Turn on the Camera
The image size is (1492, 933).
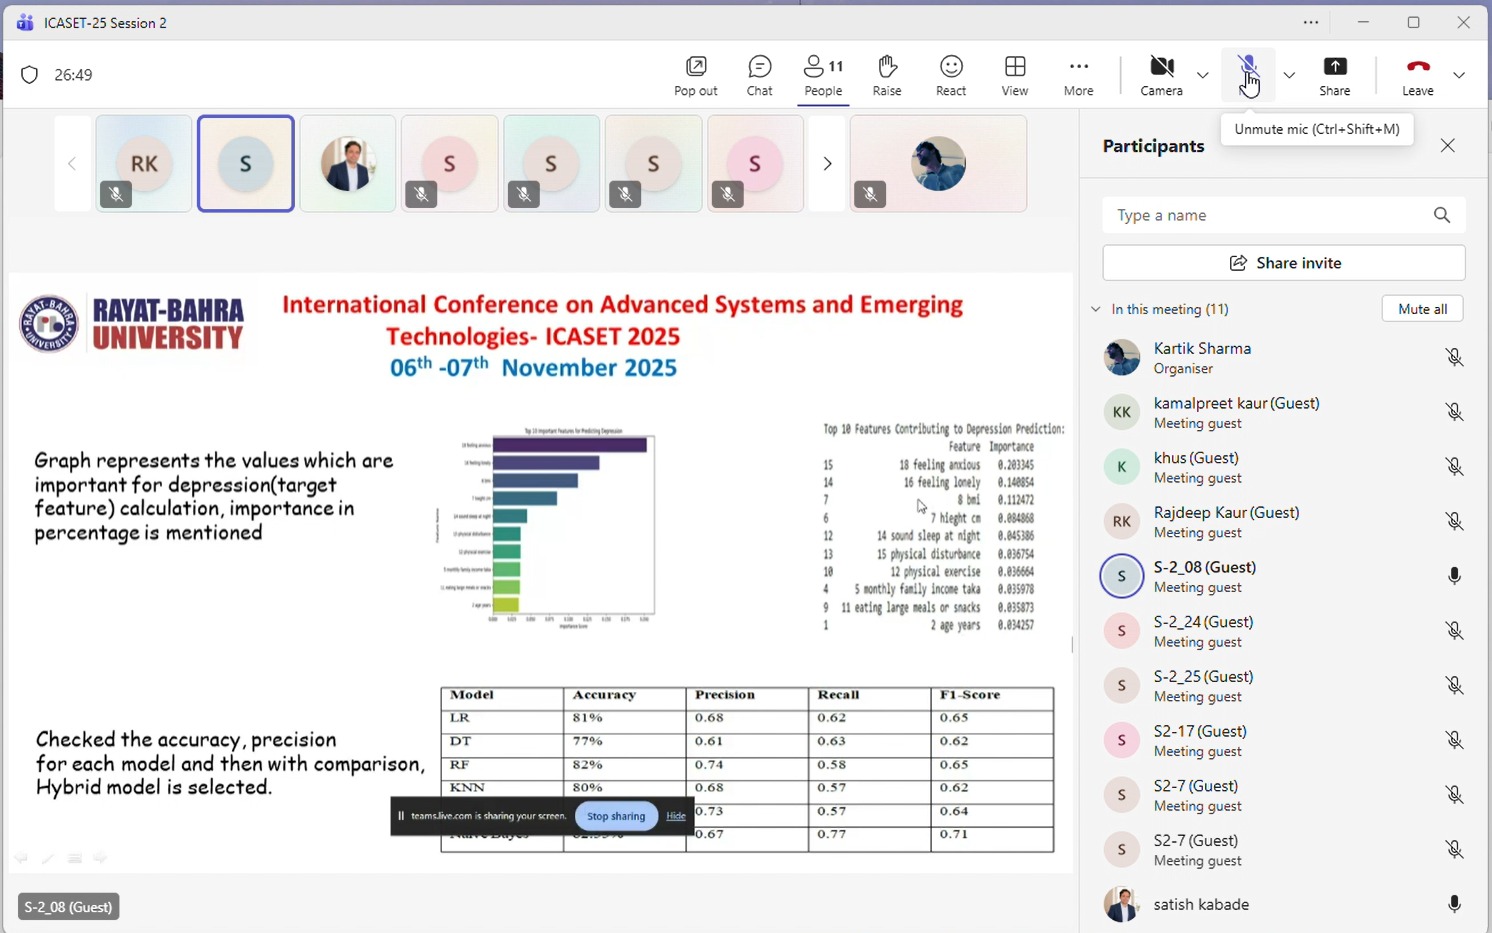[x=1161, y=76]
